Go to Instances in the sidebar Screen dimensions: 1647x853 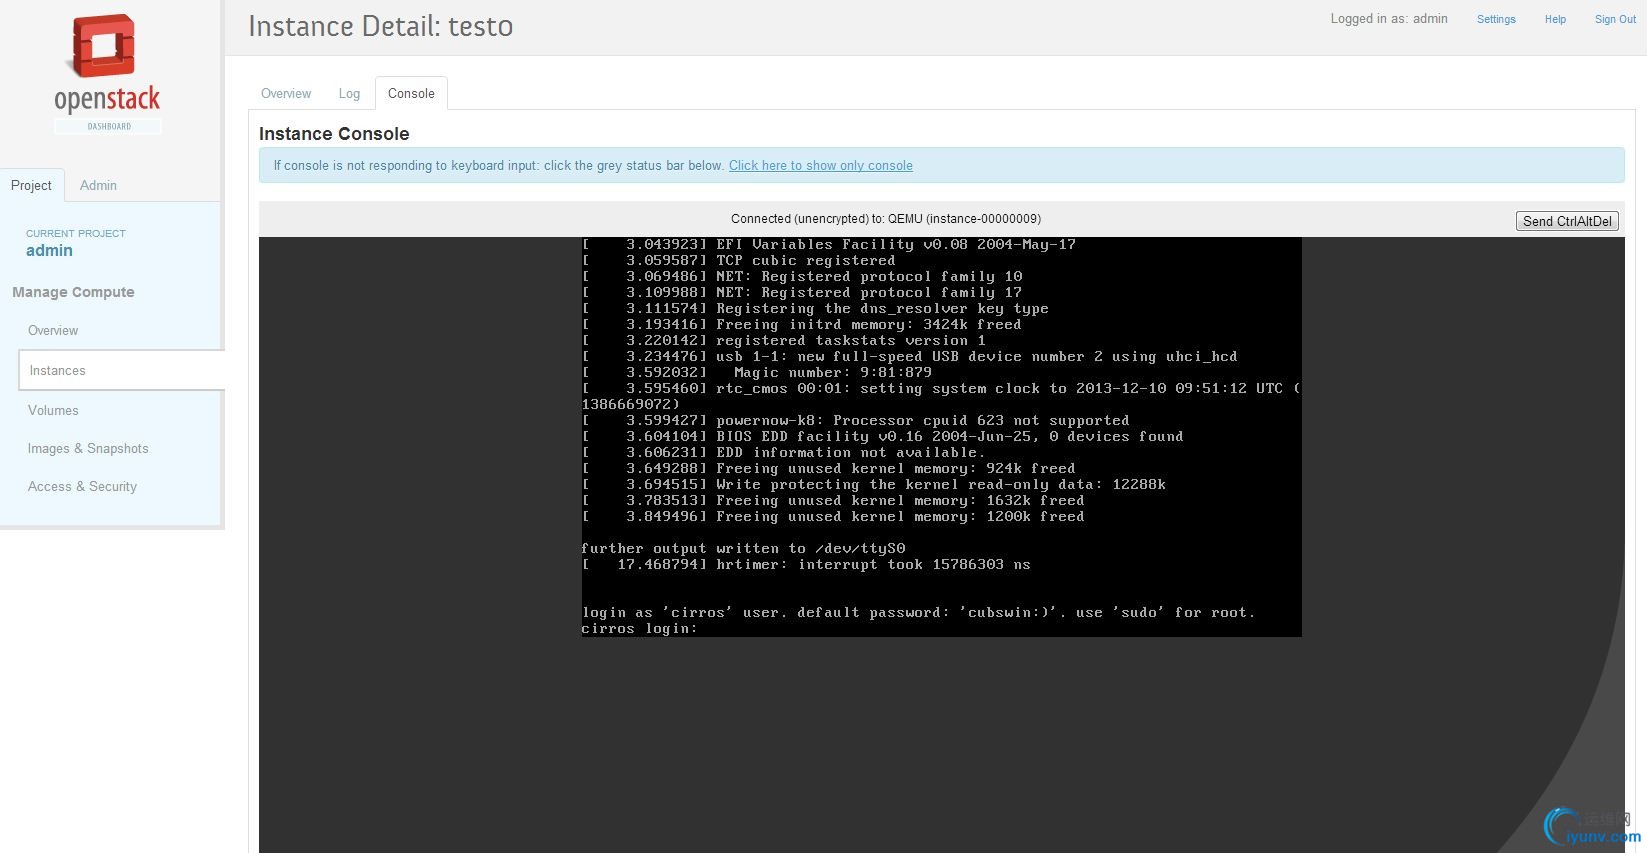point(120,370)
